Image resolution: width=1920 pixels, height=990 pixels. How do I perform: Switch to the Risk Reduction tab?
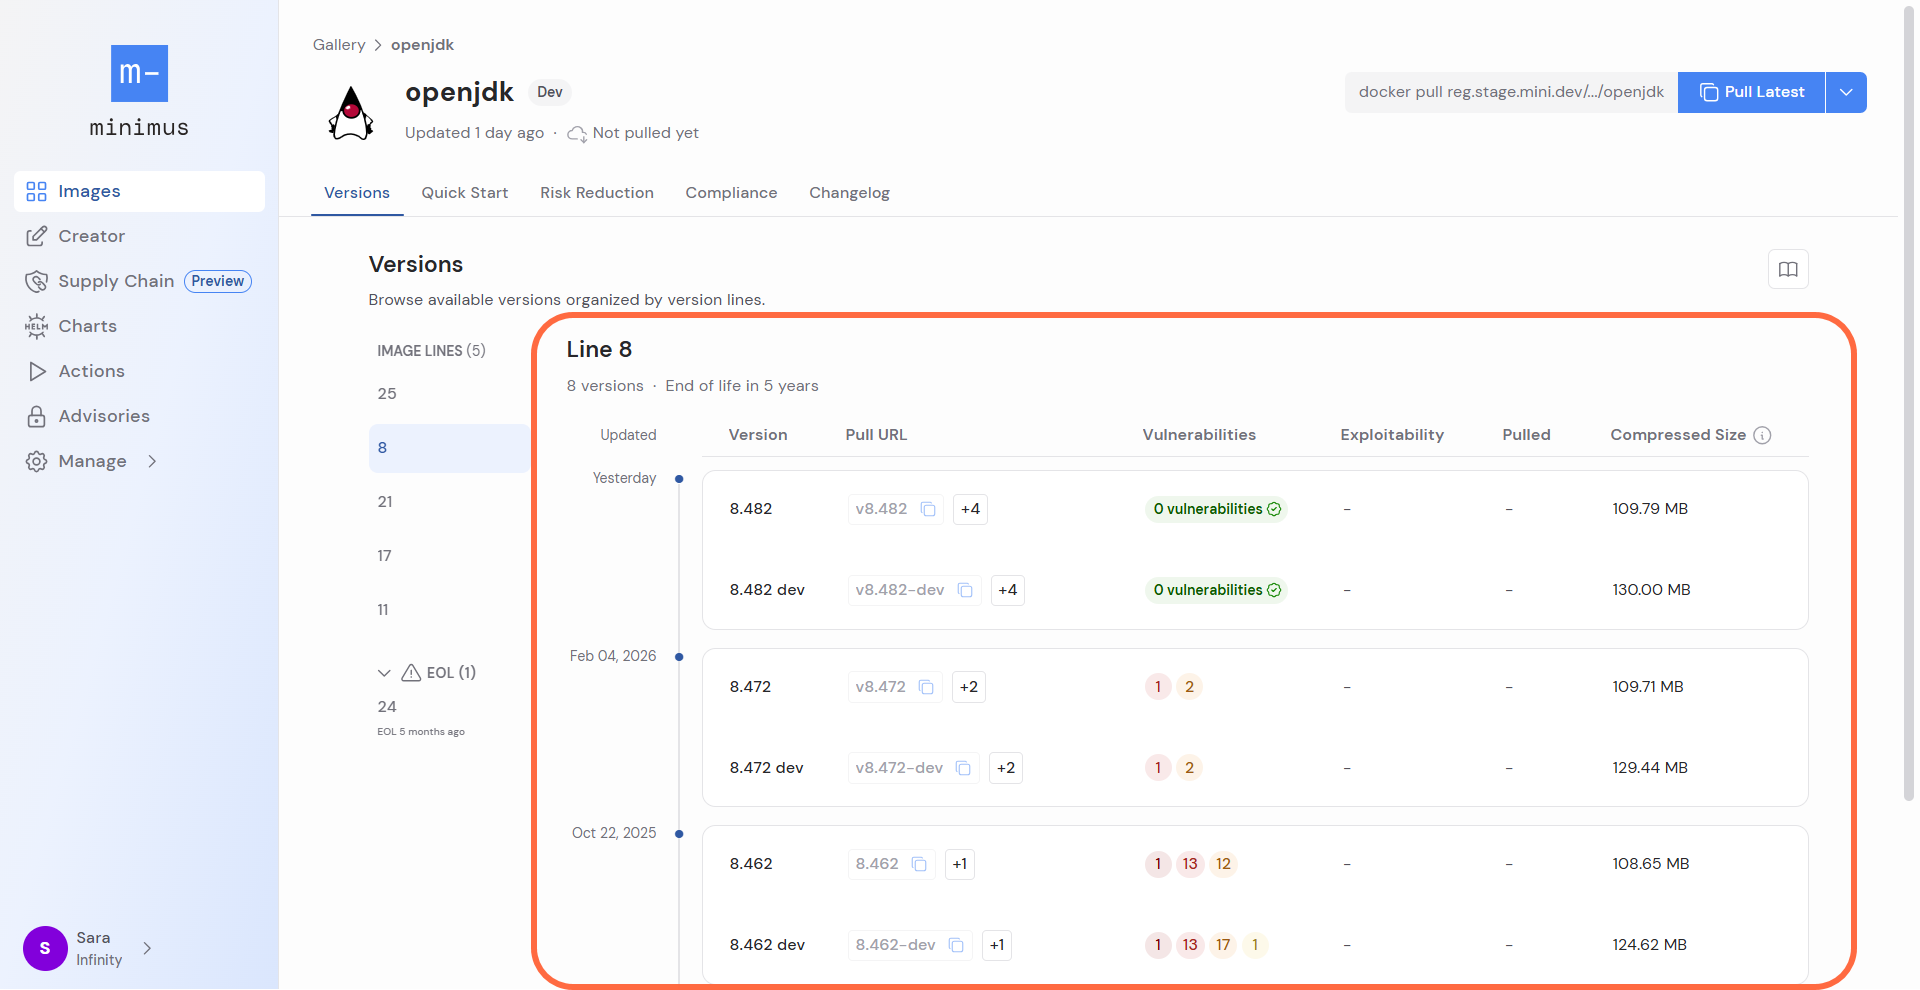[597, 193]
